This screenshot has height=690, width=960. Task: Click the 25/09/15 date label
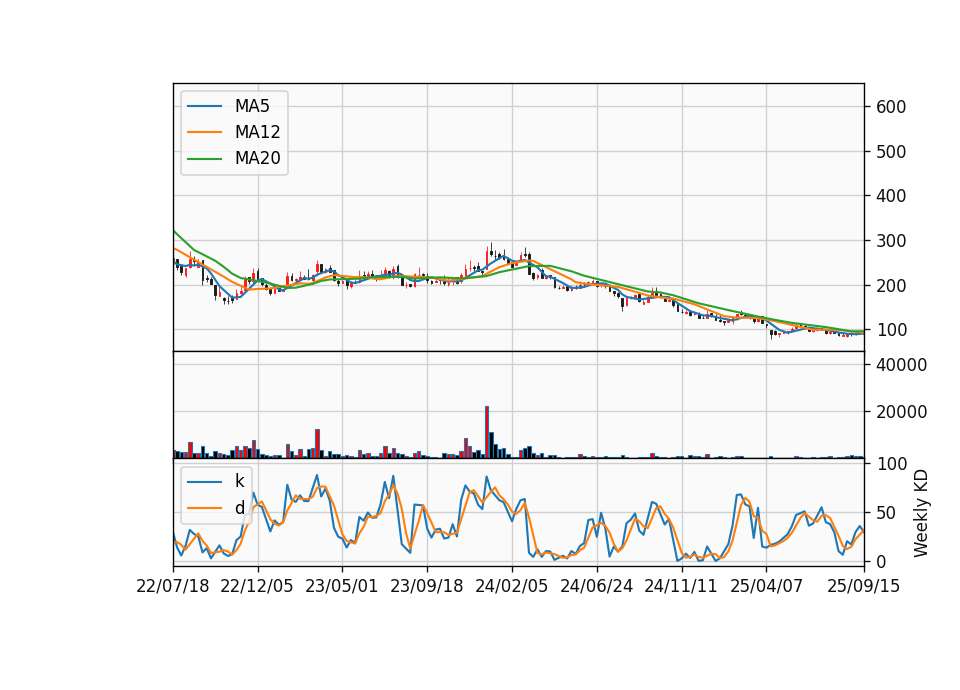coord(864,586)
